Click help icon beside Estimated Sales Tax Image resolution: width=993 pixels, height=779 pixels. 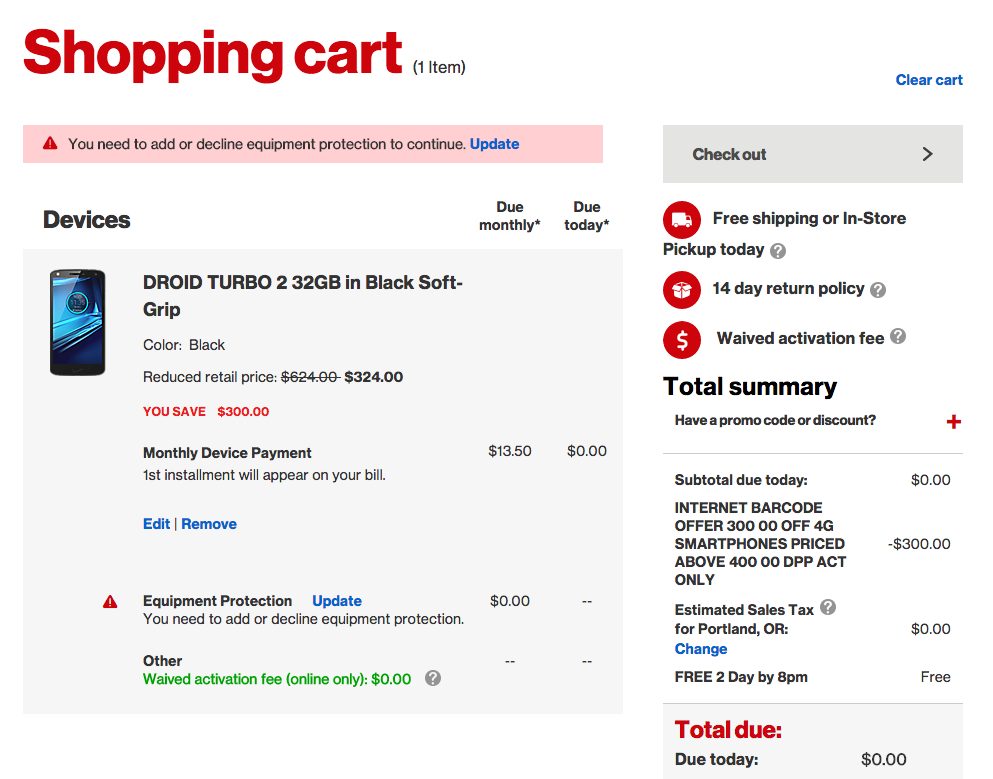click(x=828, y=608)
